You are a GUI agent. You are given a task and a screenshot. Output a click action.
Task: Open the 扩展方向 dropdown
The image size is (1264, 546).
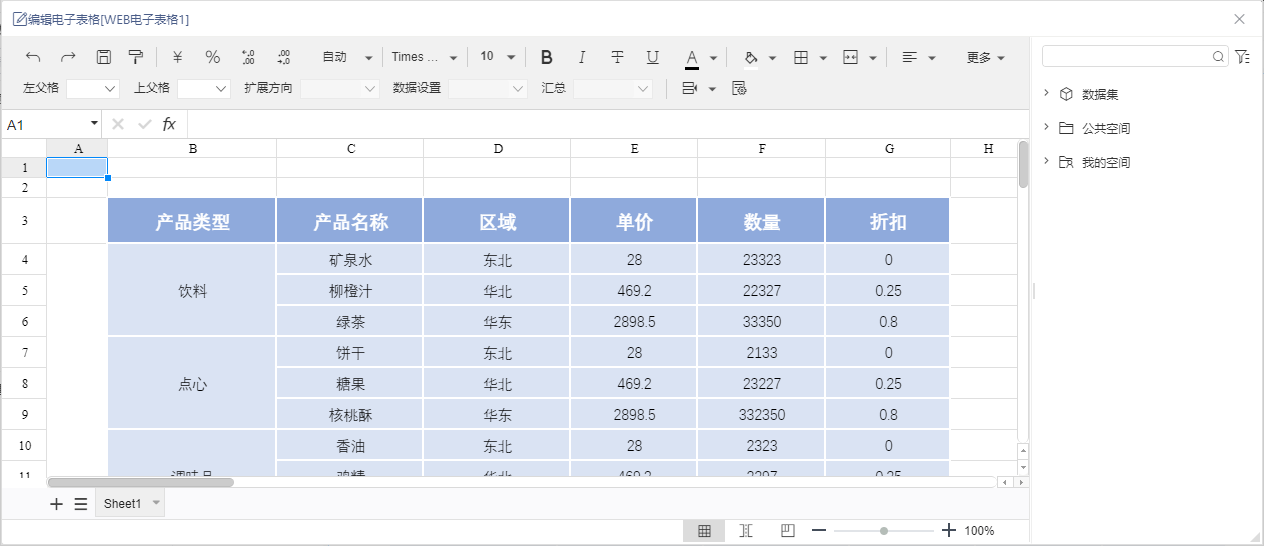click(340, 88)
